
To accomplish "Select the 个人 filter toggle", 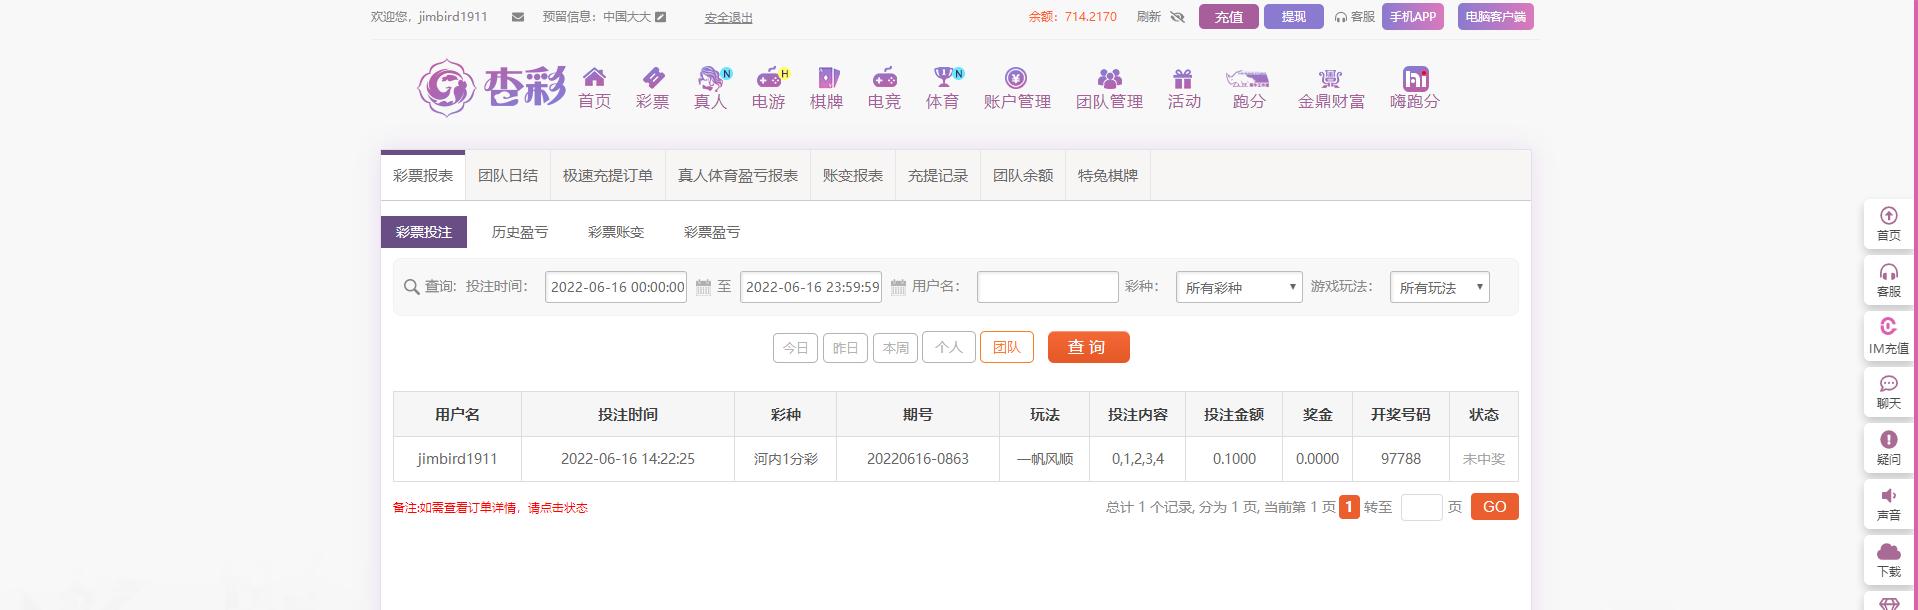I will pyautogui.click(x=948, y=347).
